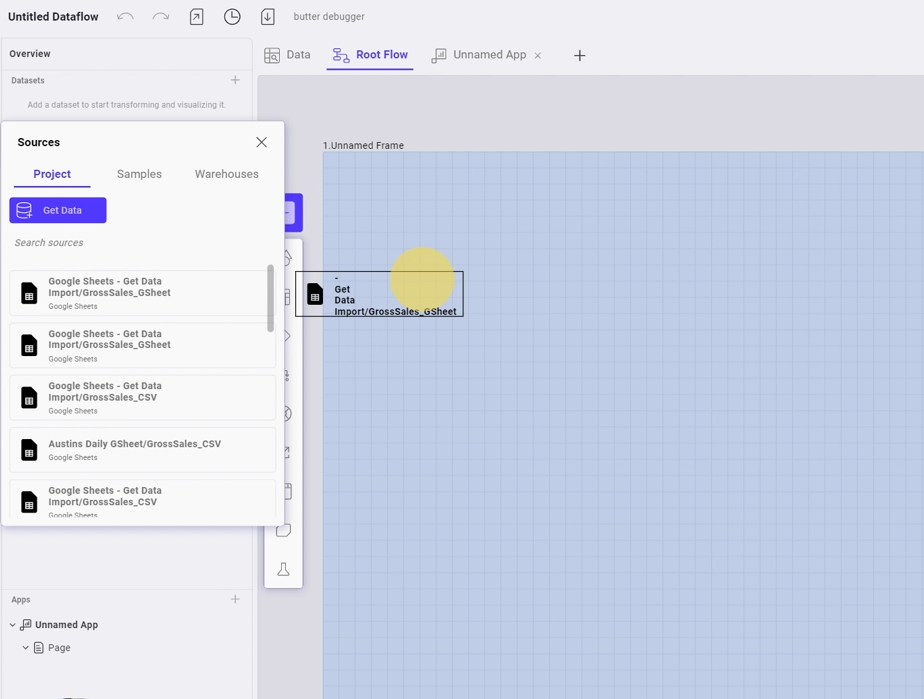Click the download icon in top toolbar
This screenshot has height=699, width=924.
[268, 17]
